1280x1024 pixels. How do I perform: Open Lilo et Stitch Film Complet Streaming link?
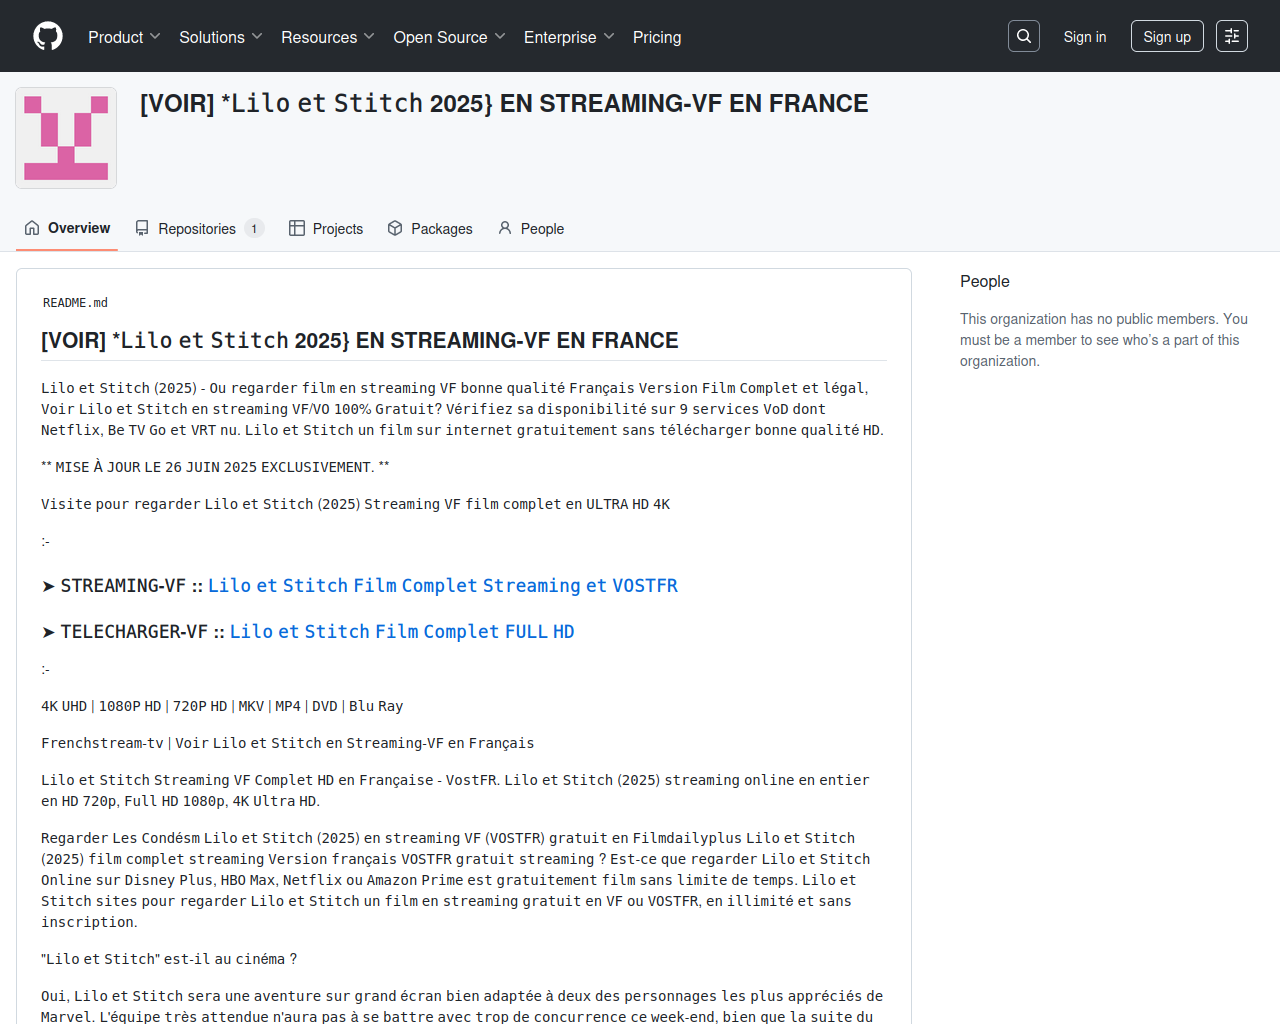coord(443,585)
